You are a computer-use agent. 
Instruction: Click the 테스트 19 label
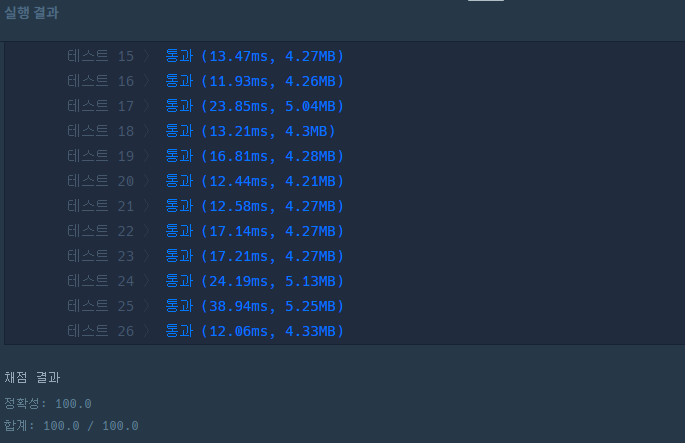(x=100, y=156)
